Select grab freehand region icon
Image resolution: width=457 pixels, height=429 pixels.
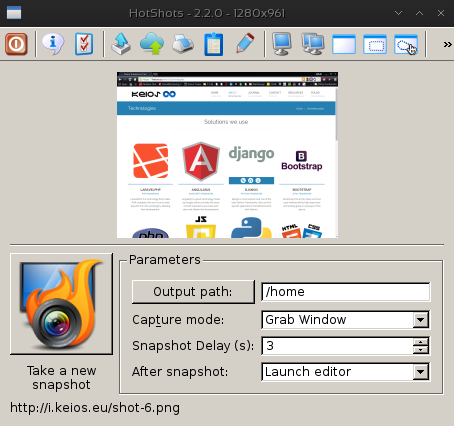coord(406,44)
